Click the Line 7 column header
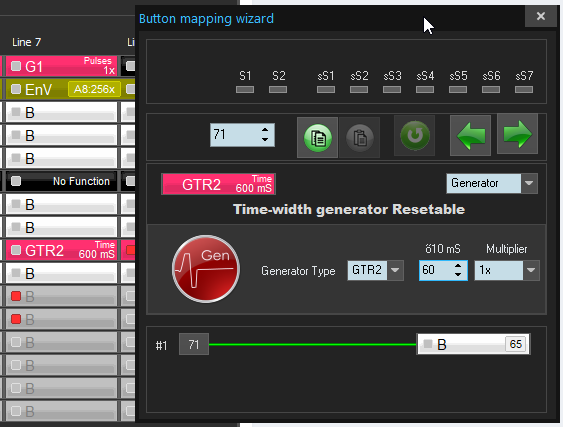563x427 pixels. 27,42
